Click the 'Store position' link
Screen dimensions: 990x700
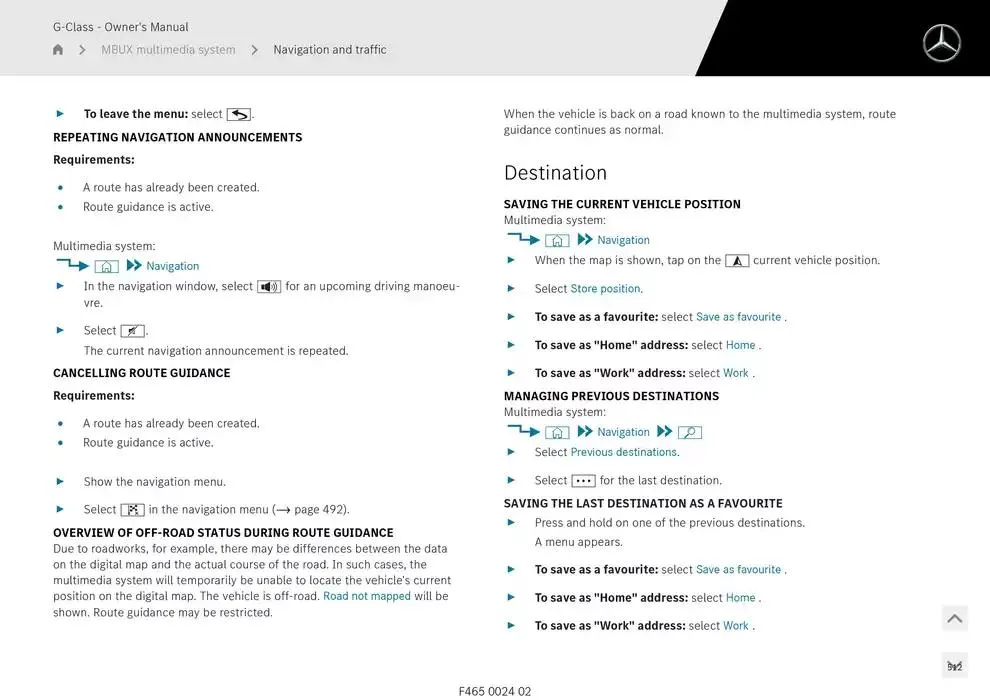[605, 289]
